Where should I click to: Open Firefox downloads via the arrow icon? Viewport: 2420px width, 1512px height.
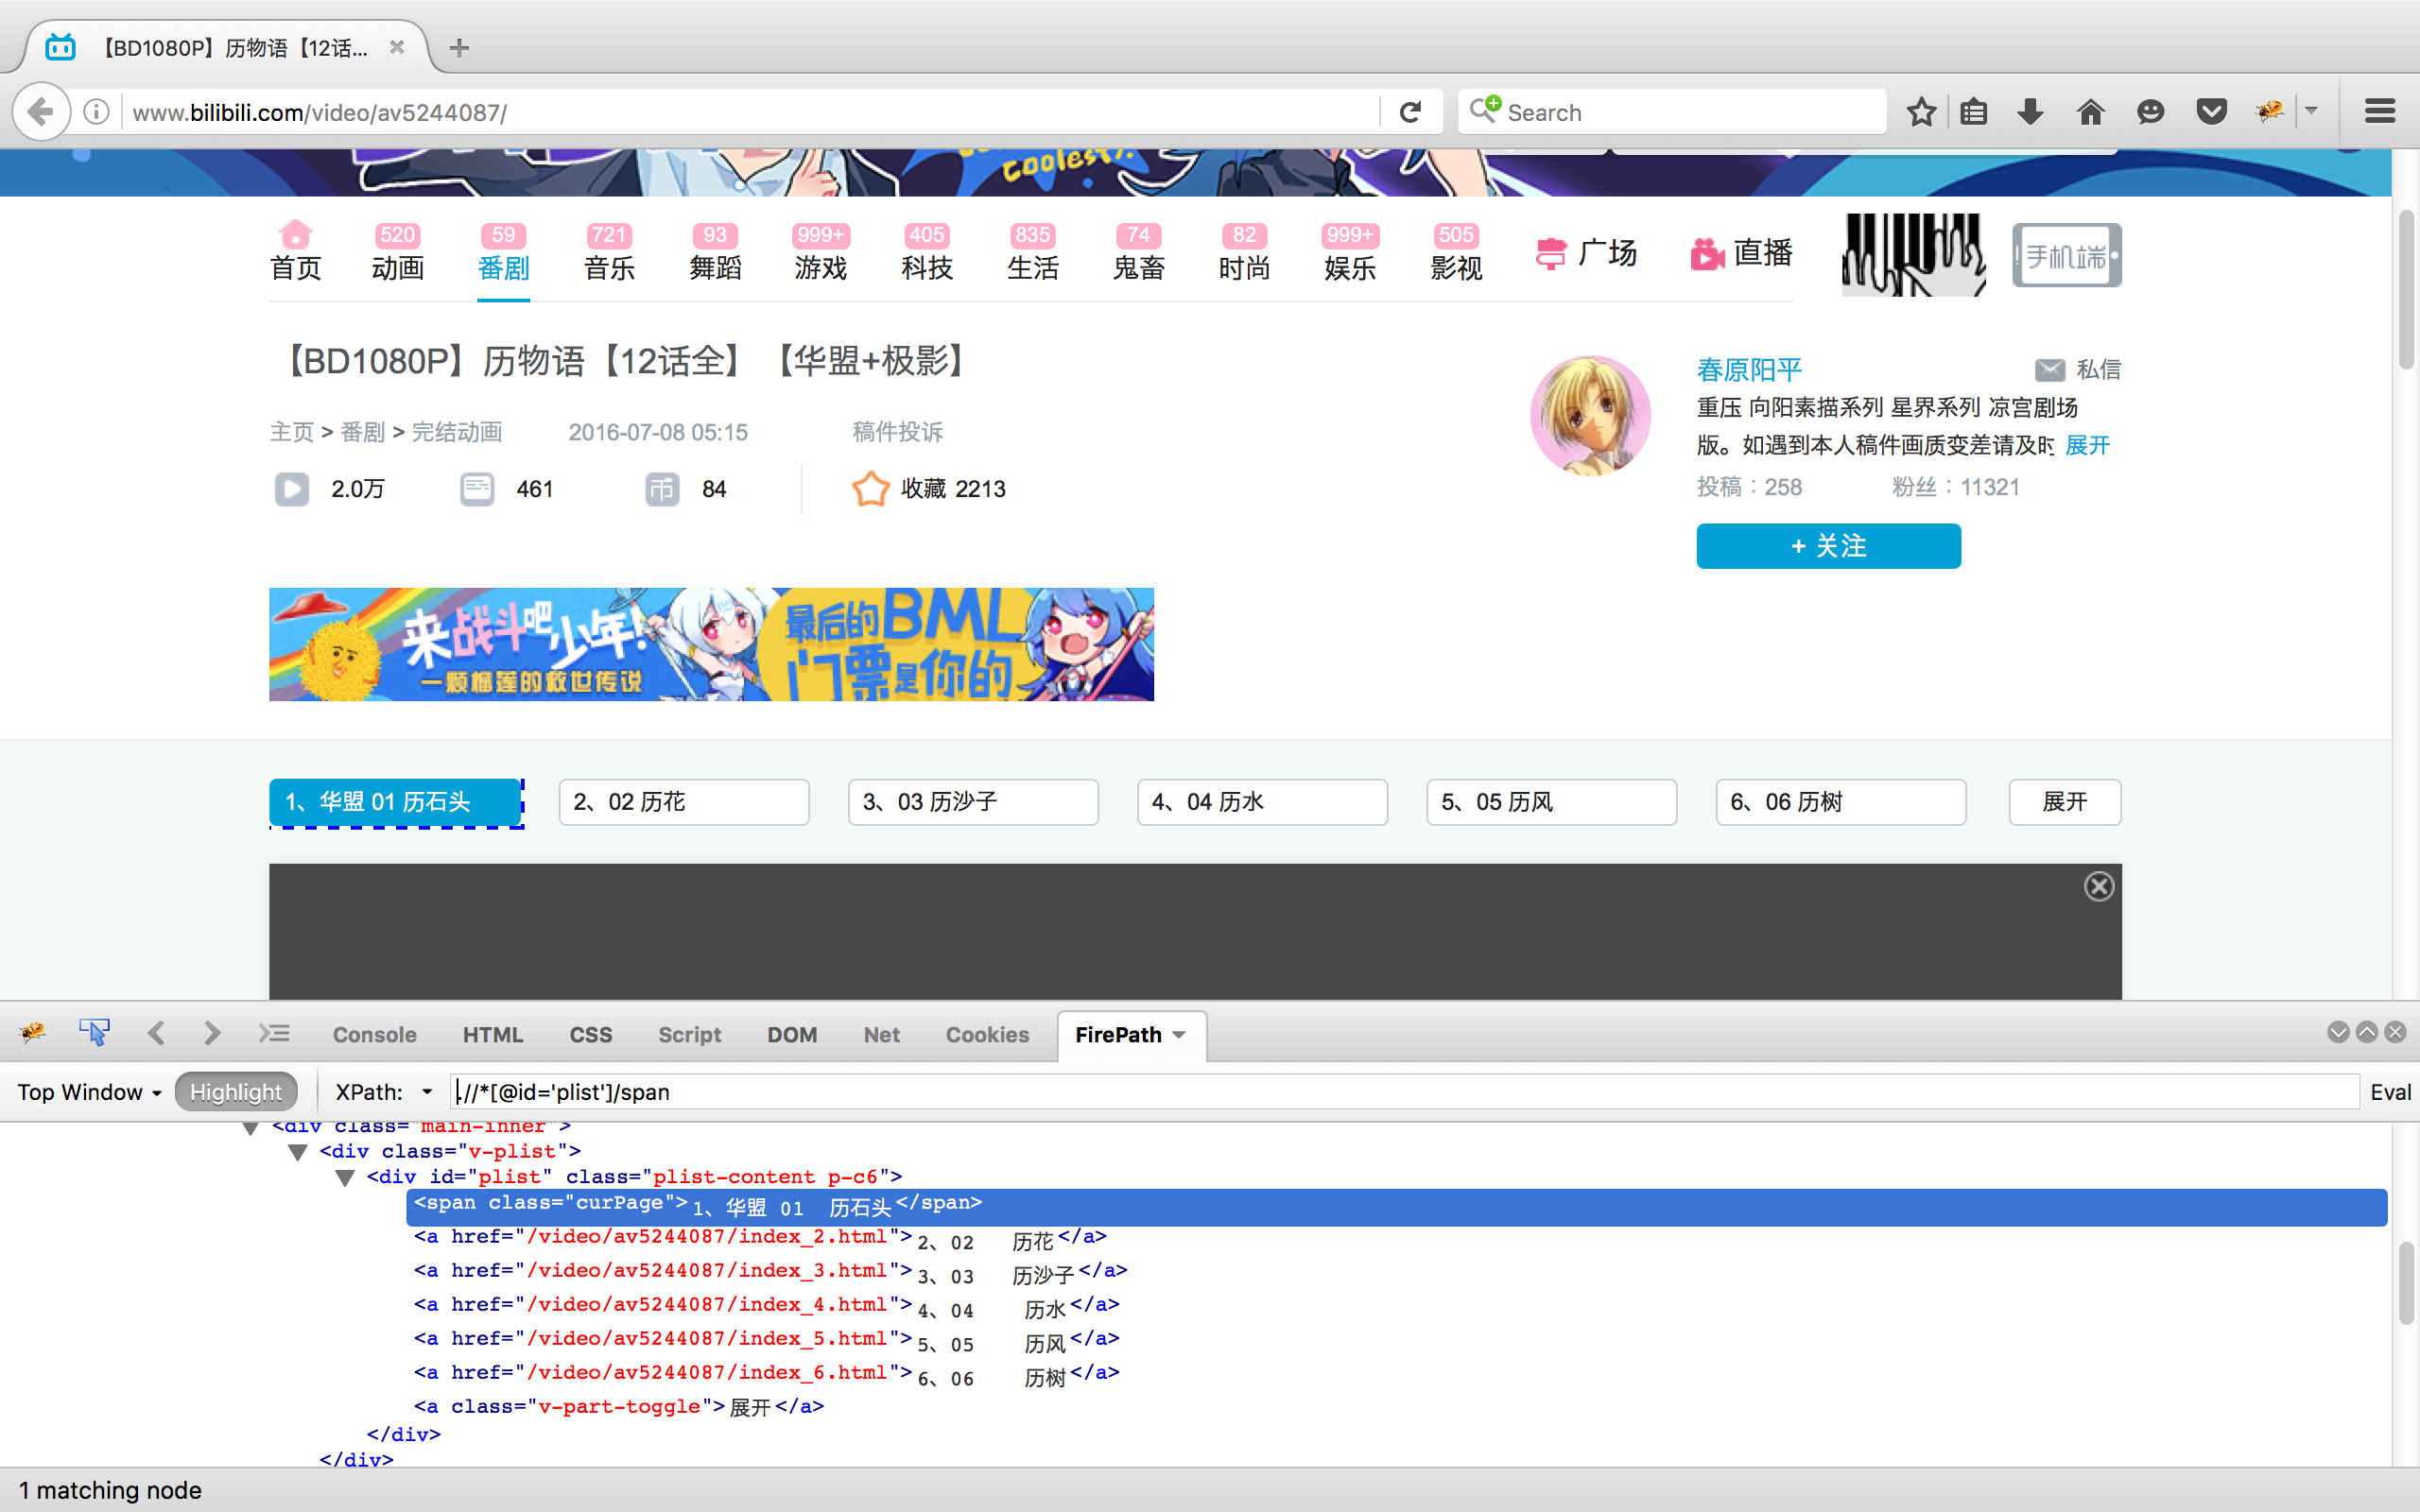[2029, 111]
